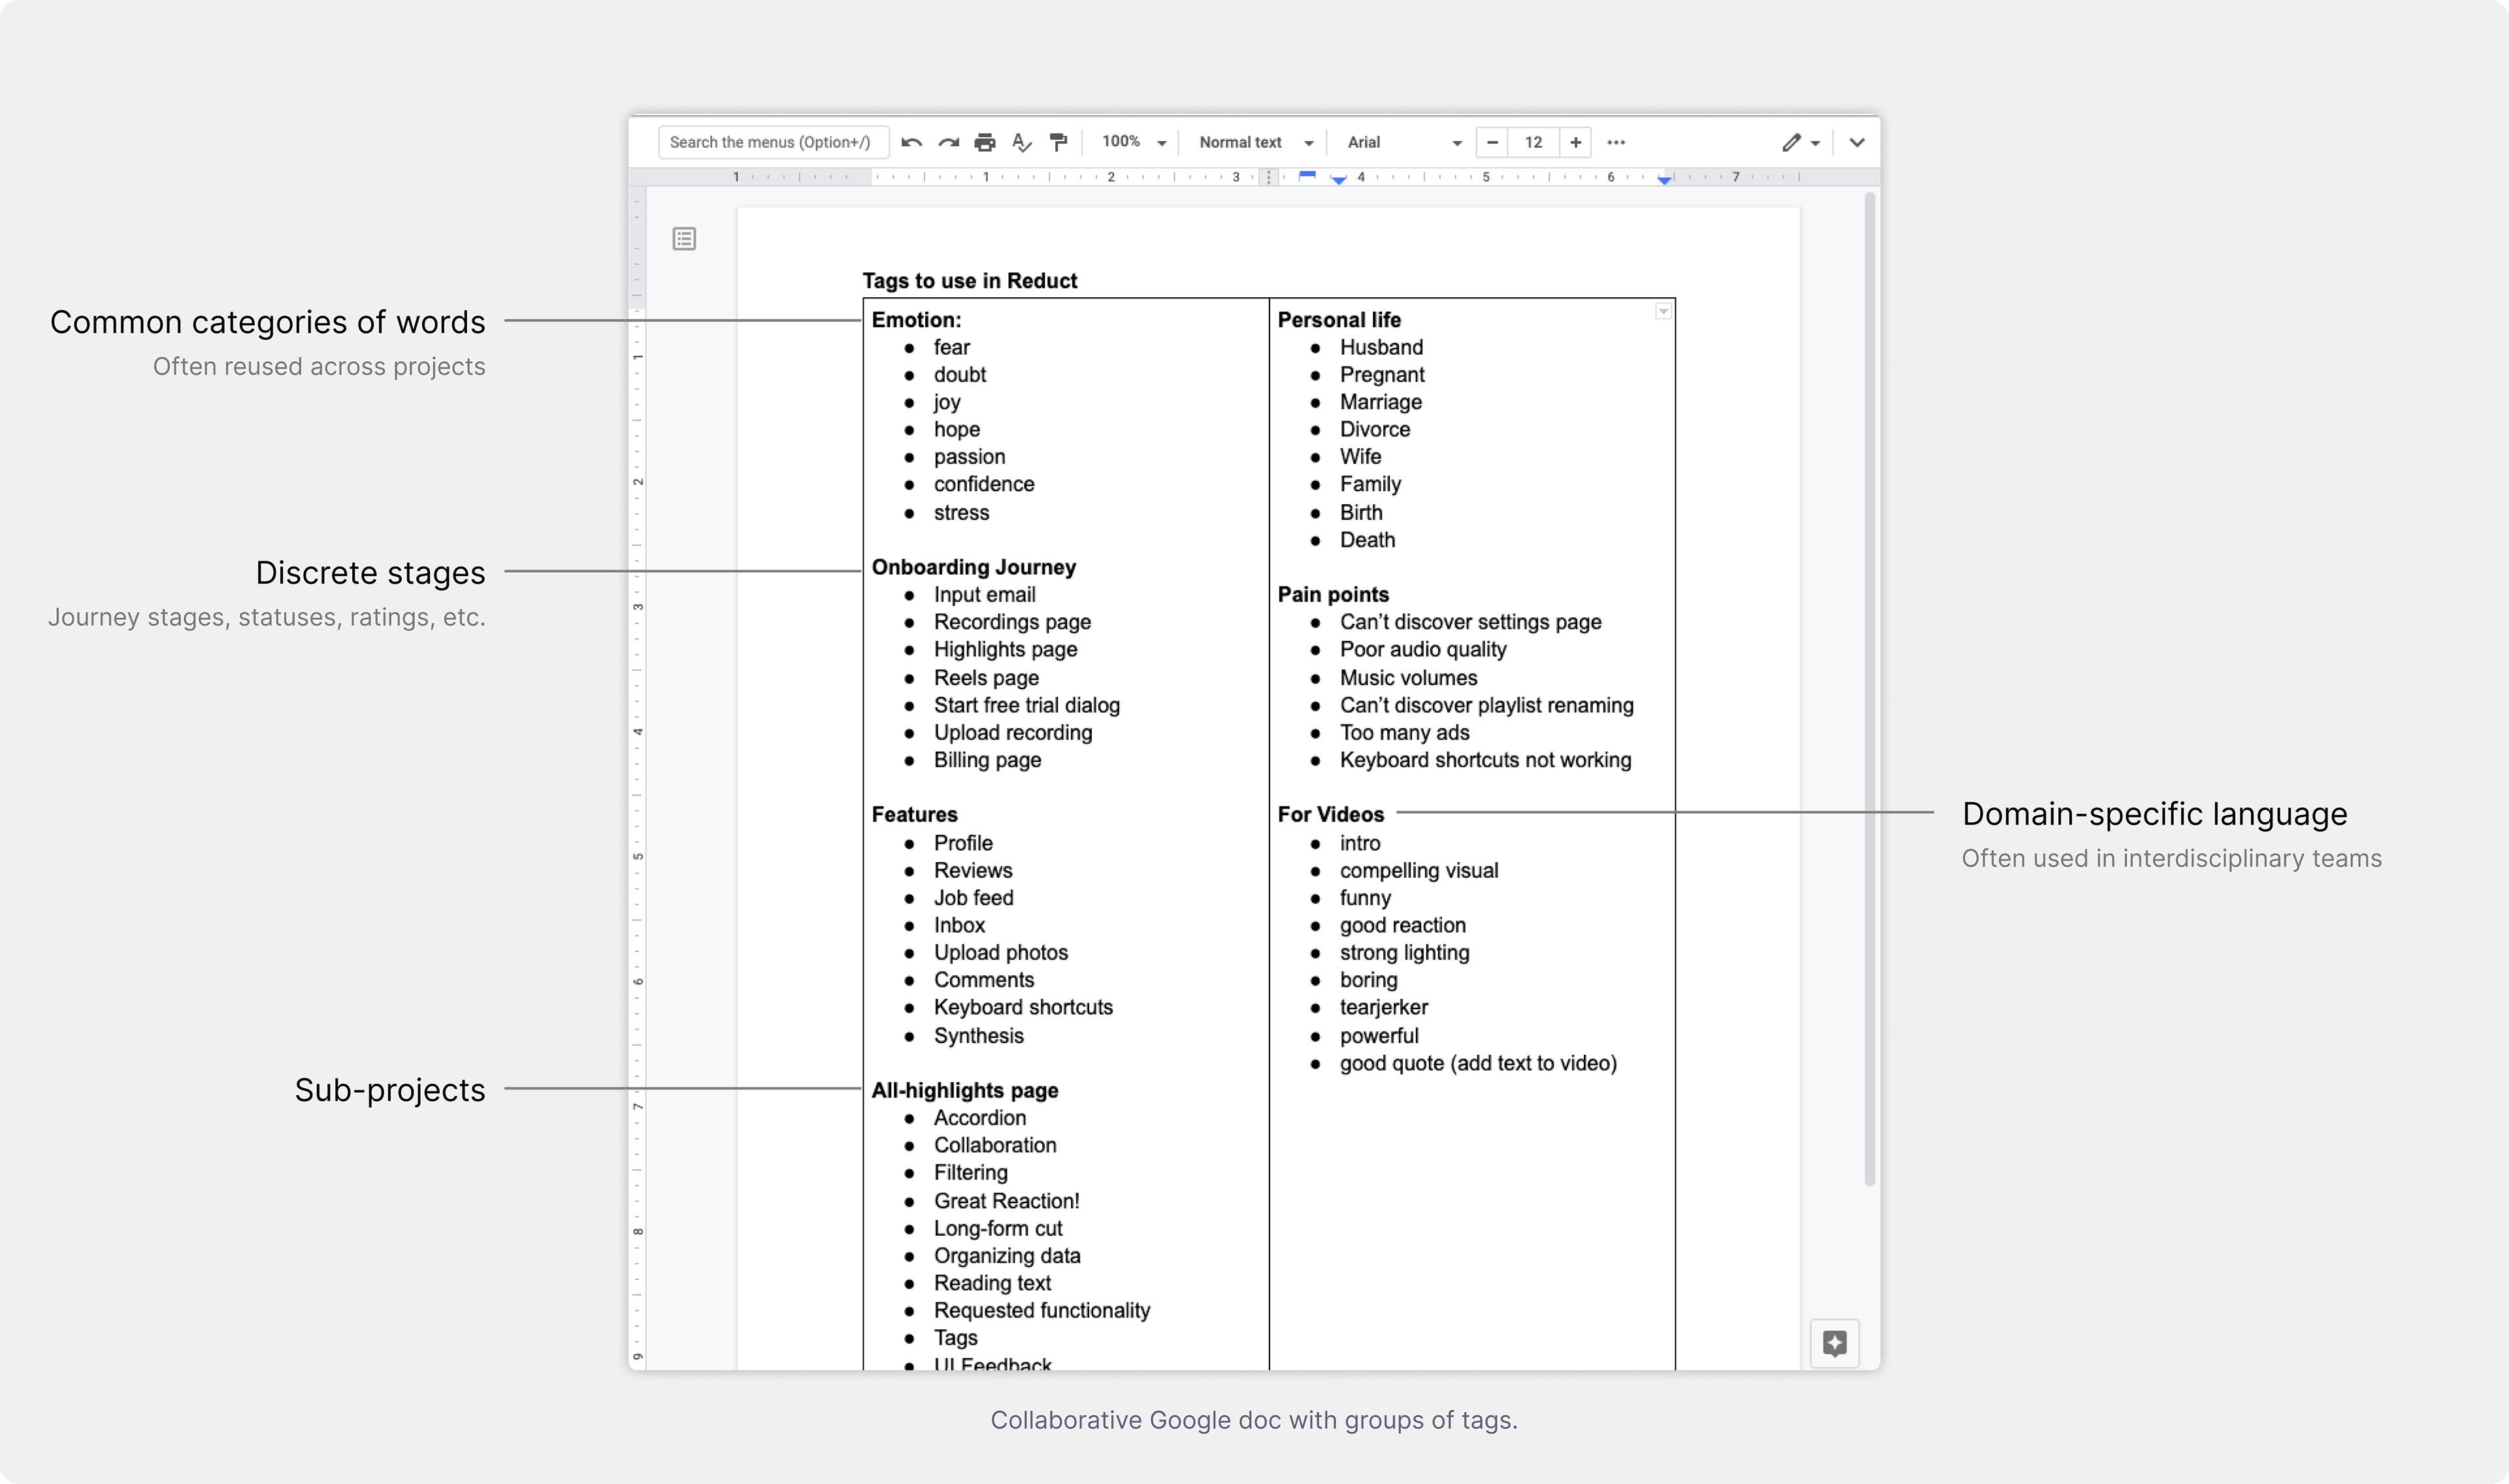Open the Arial font dropdown
Image resolution: width=2509 pixels, height=1484 pixels.
pos(1404,143)
